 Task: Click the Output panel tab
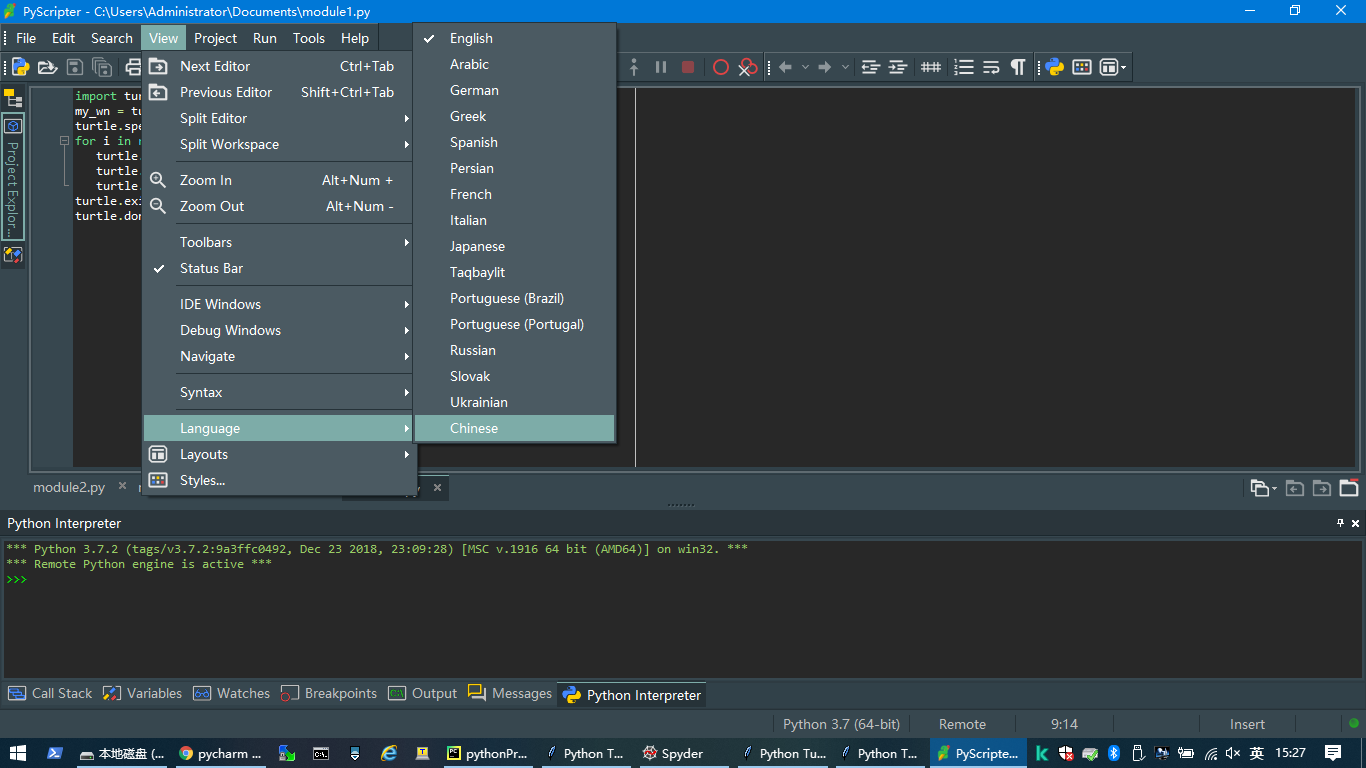[422, 693]
